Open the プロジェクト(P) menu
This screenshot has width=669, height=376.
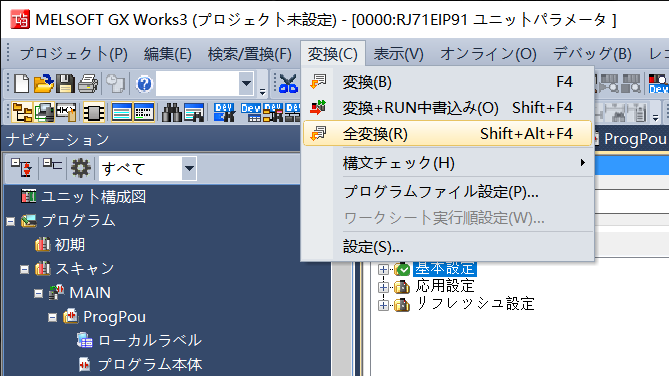tap(73, 54)
